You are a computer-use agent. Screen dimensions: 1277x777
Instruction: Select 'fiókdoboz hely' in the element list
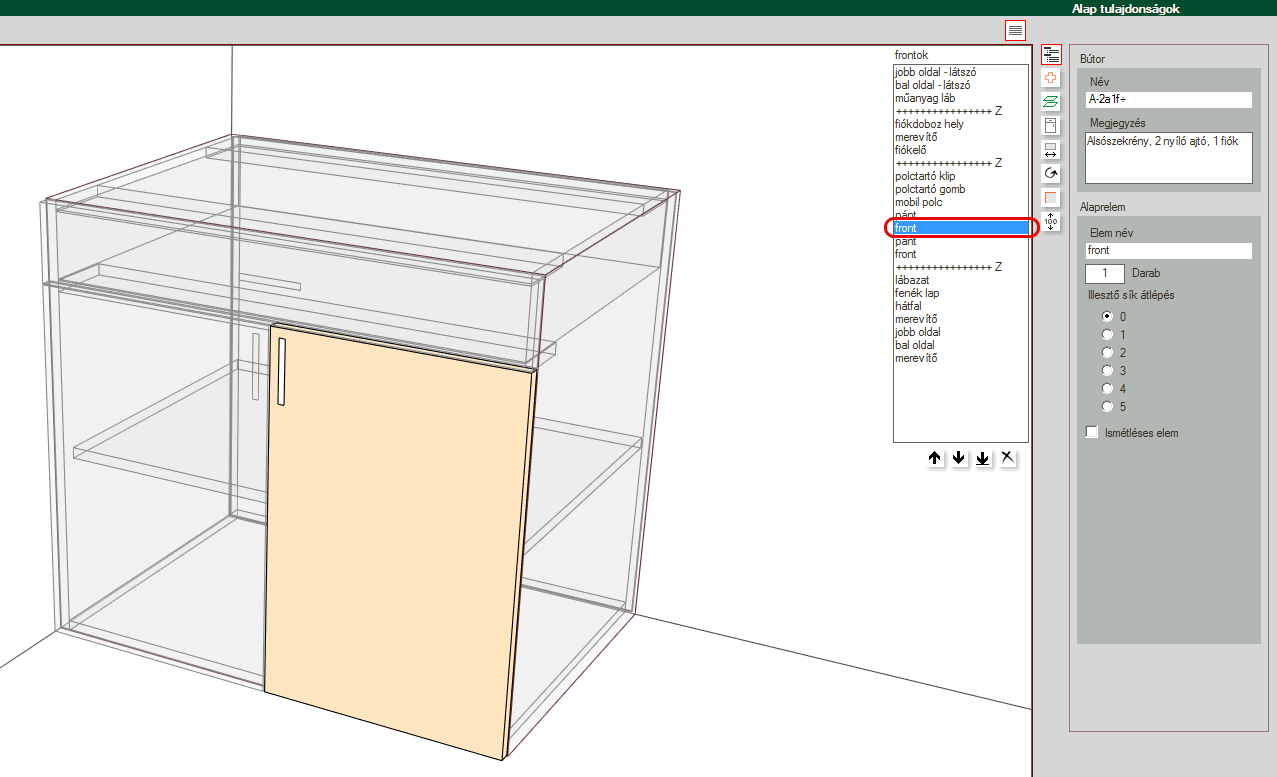tap(929, 124)
